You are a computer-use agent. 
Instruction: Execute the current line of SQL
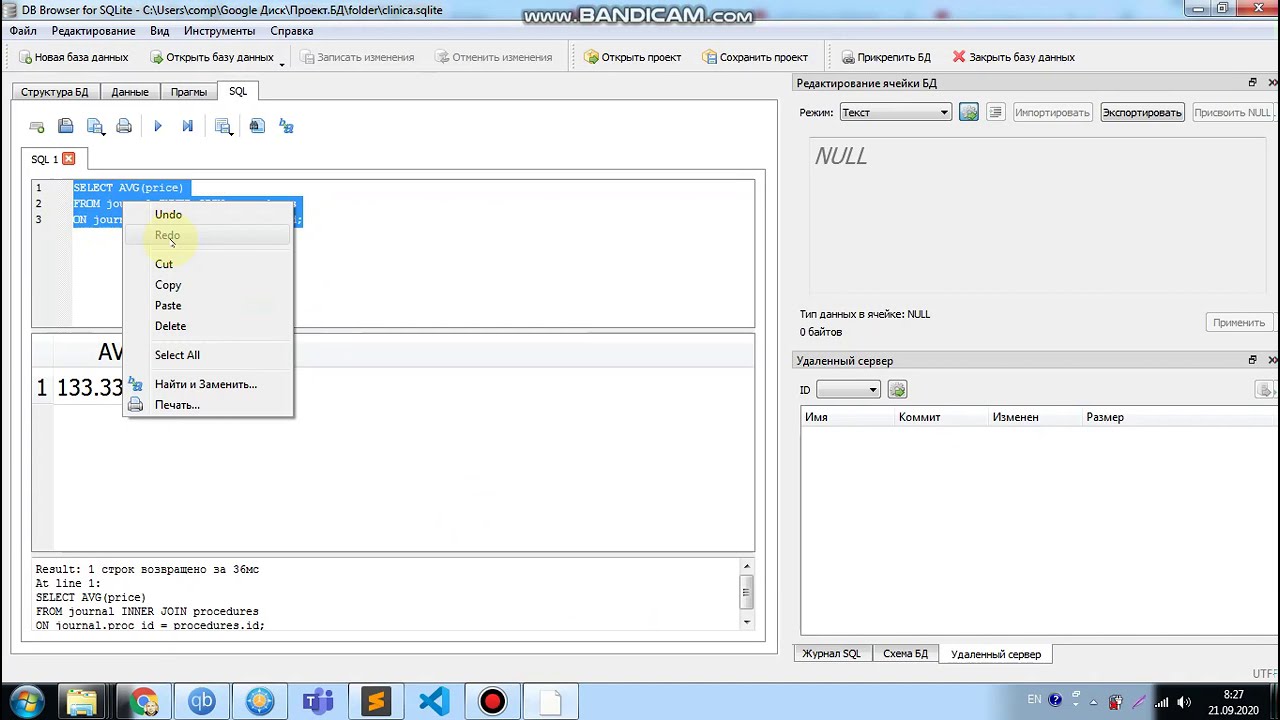click(187, 126)
